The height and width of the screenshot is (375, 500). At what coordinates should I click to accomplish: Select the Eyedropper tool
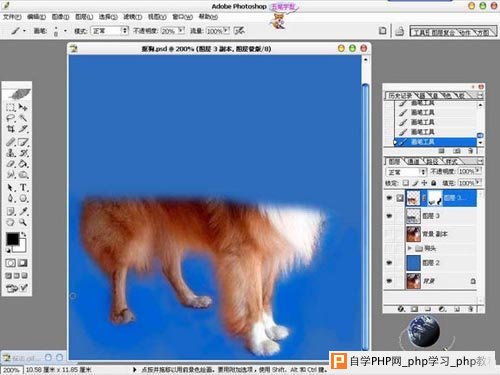coord(23,211)
